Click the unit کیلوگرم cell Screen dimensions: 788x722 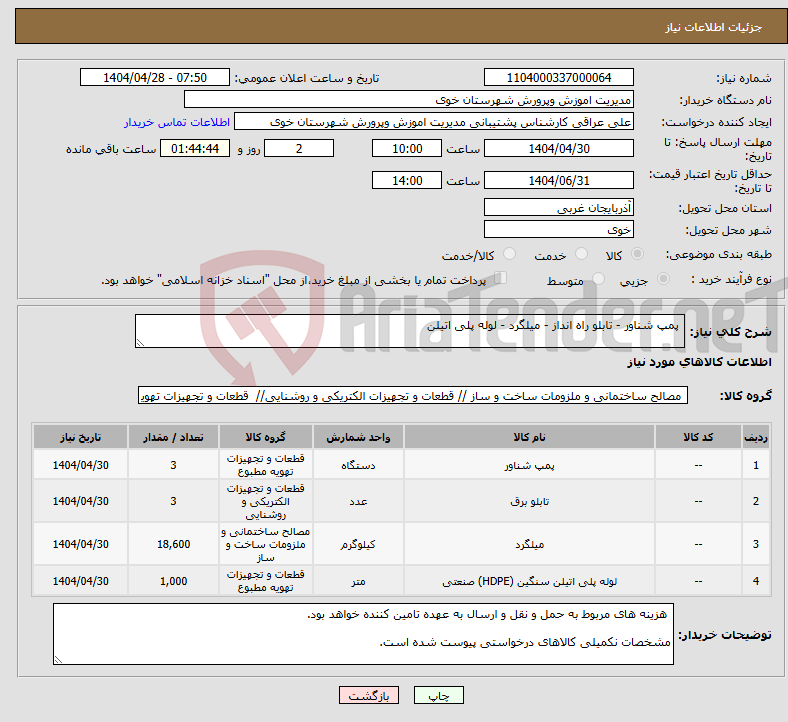[358, 544]
